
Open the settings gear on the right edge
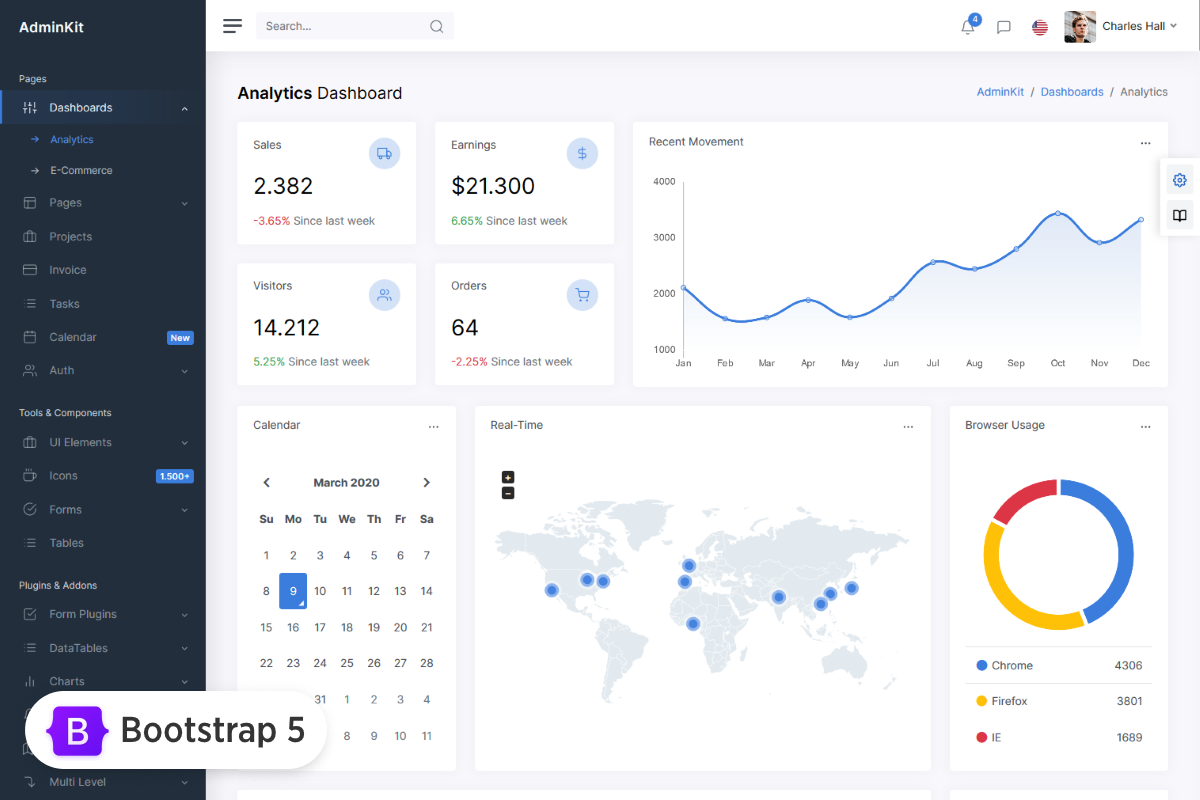1179,180
